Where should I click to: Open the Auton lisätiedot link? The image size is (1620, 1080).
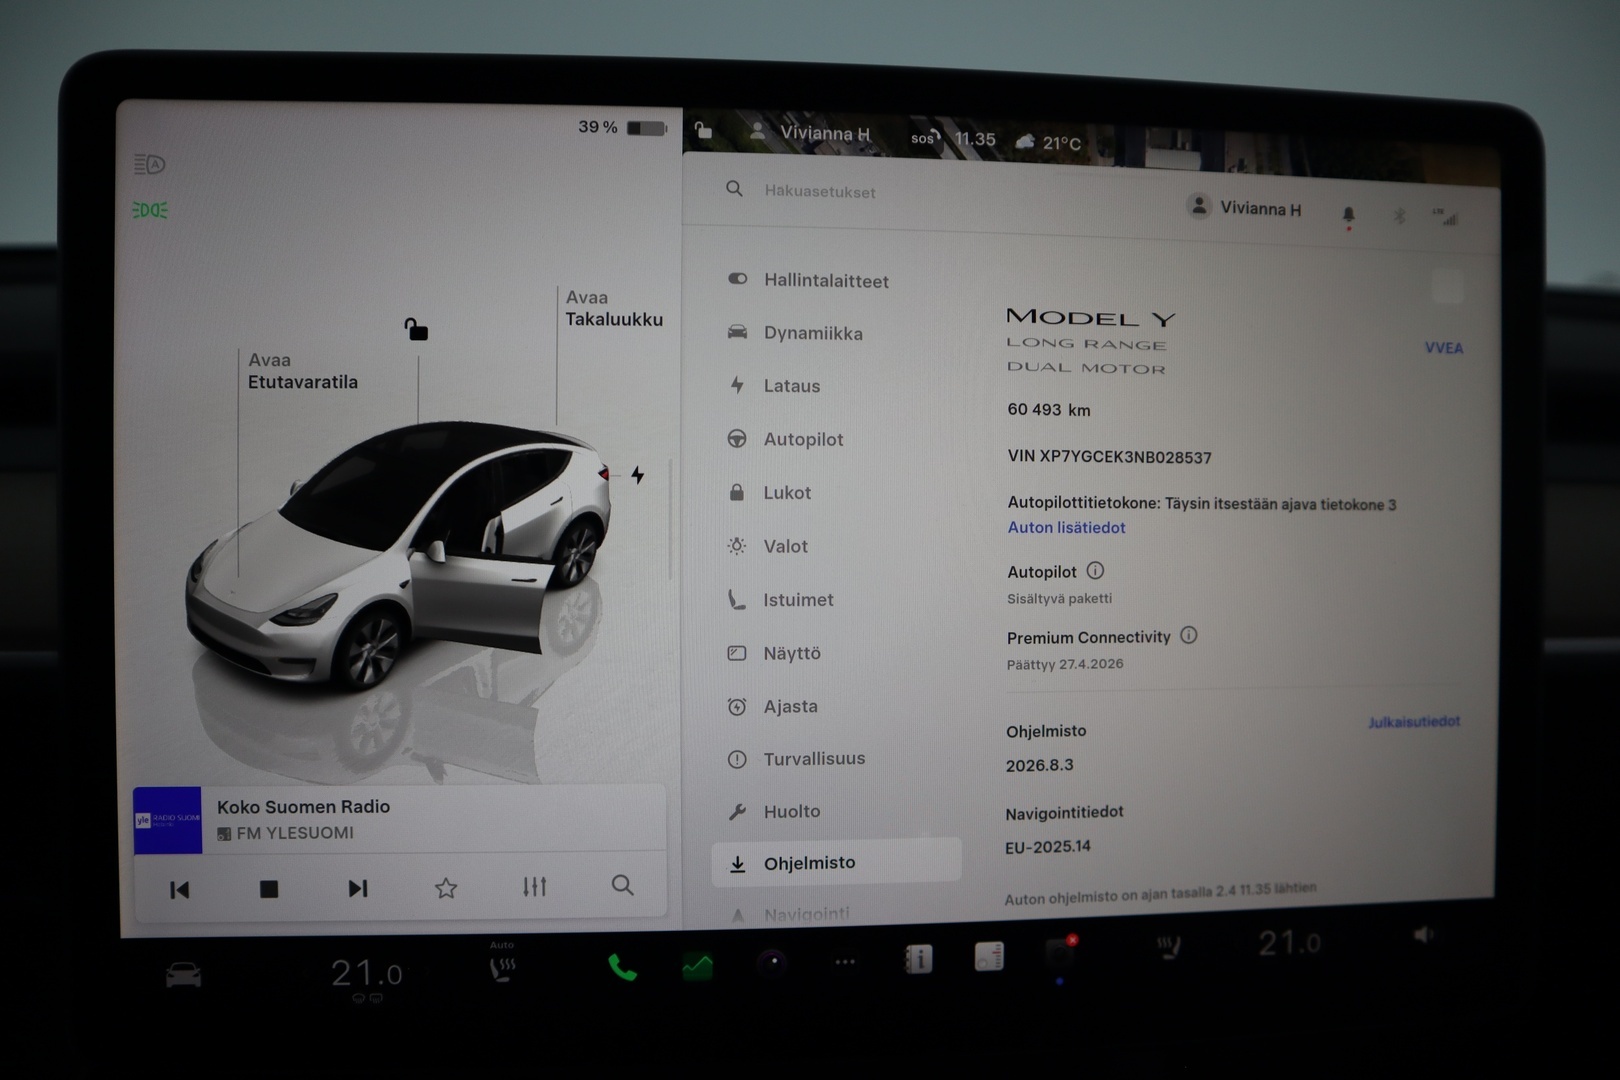1065,527
